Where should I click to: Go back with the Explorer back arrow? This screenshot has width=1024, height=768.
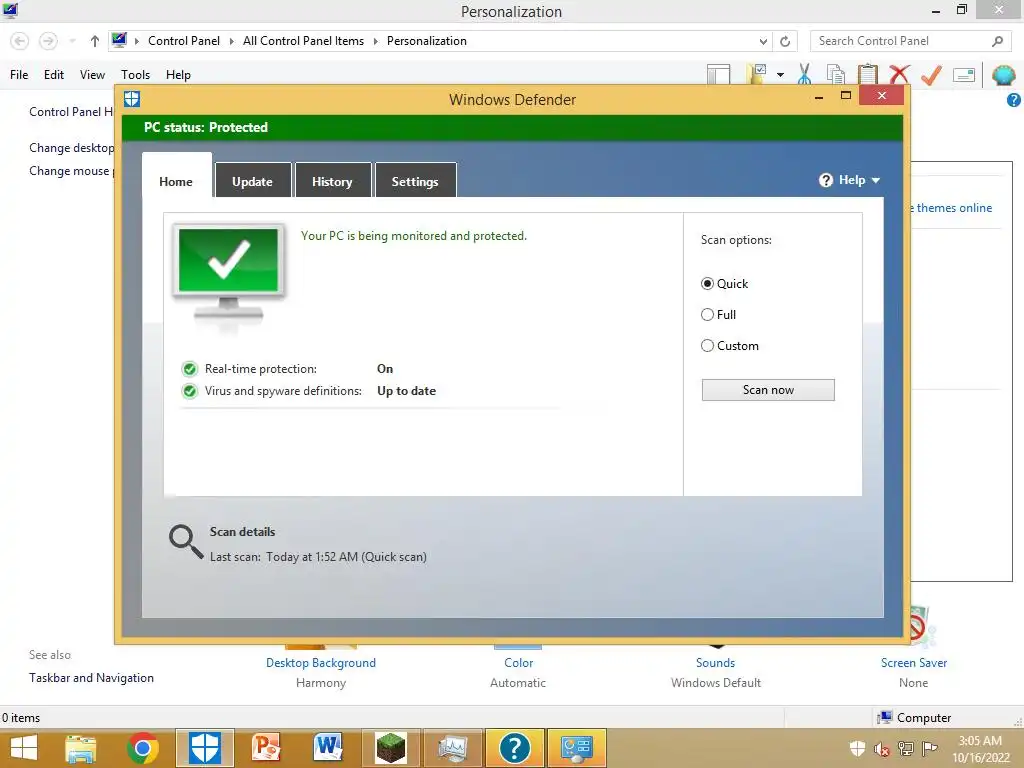[20, 41]
